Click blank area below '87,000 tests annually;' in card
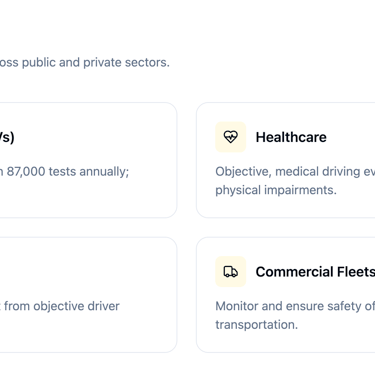This screenshot has height=366, width=375. point(87,198)
